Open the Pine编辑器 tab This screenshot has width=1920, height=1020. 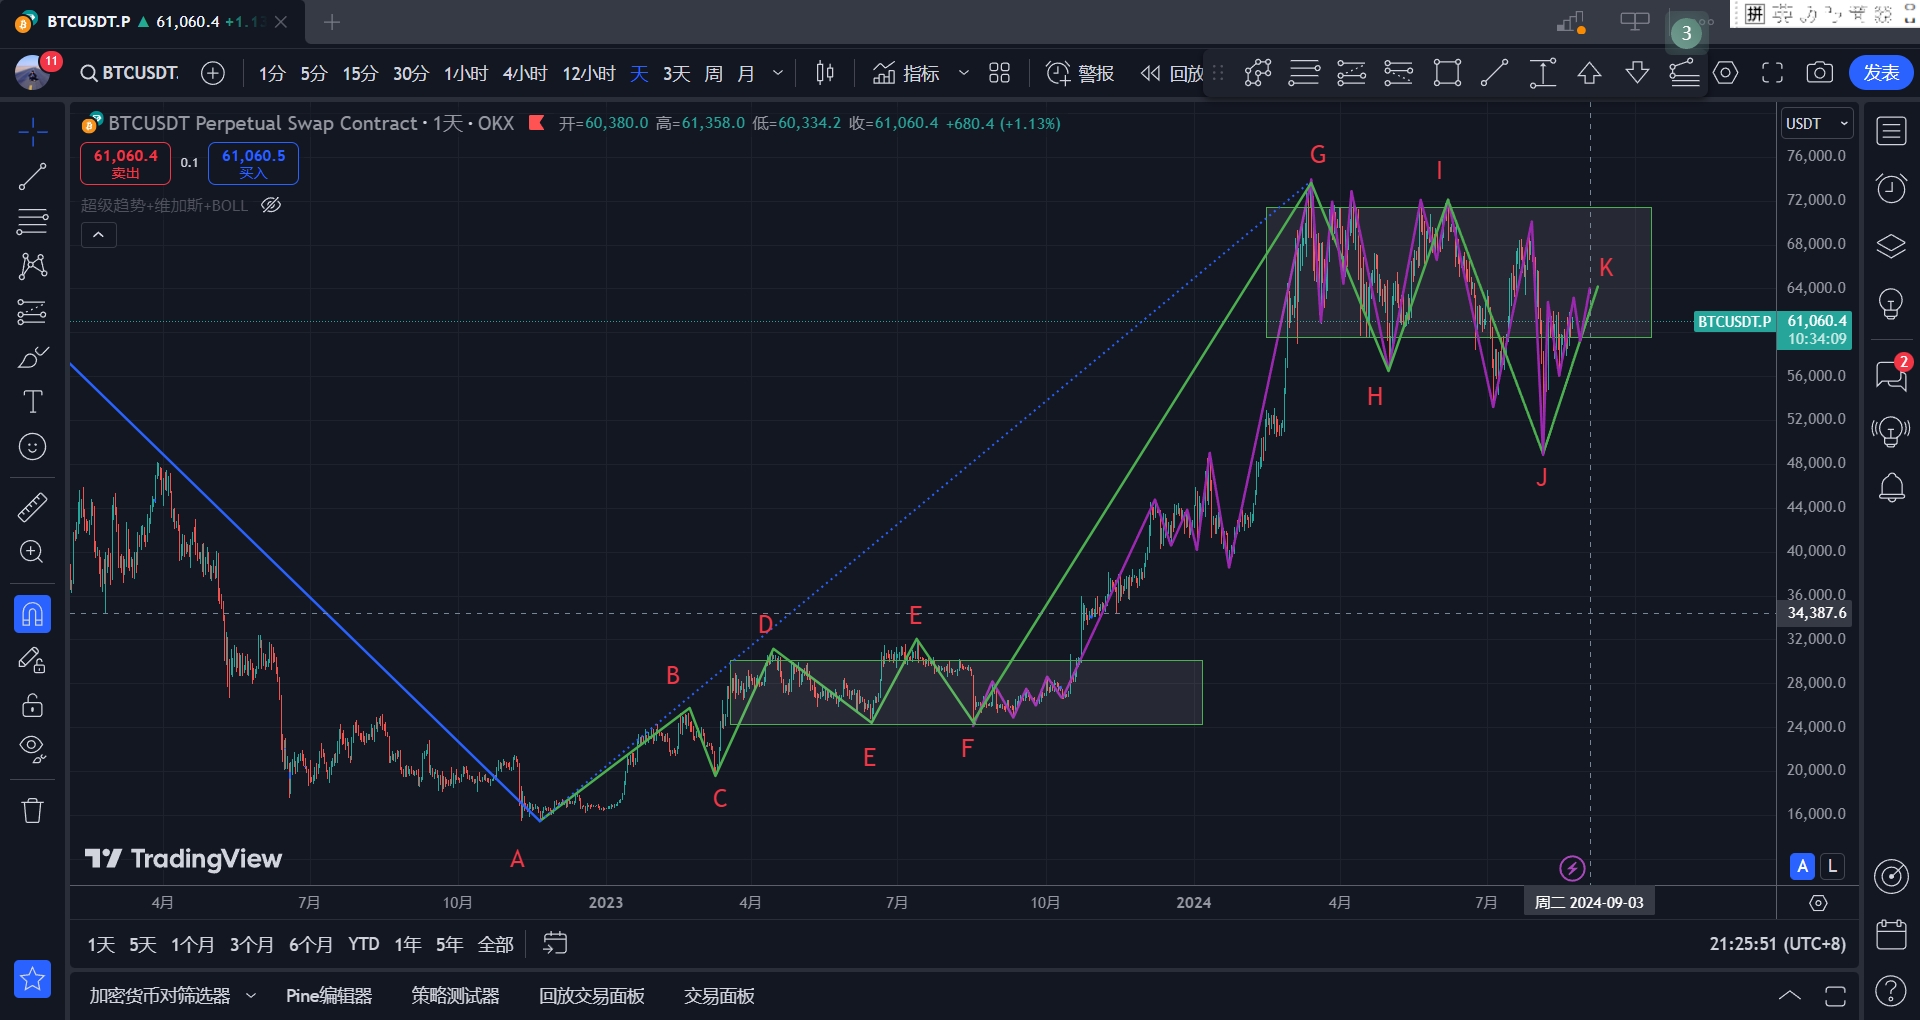click(329, 996)
